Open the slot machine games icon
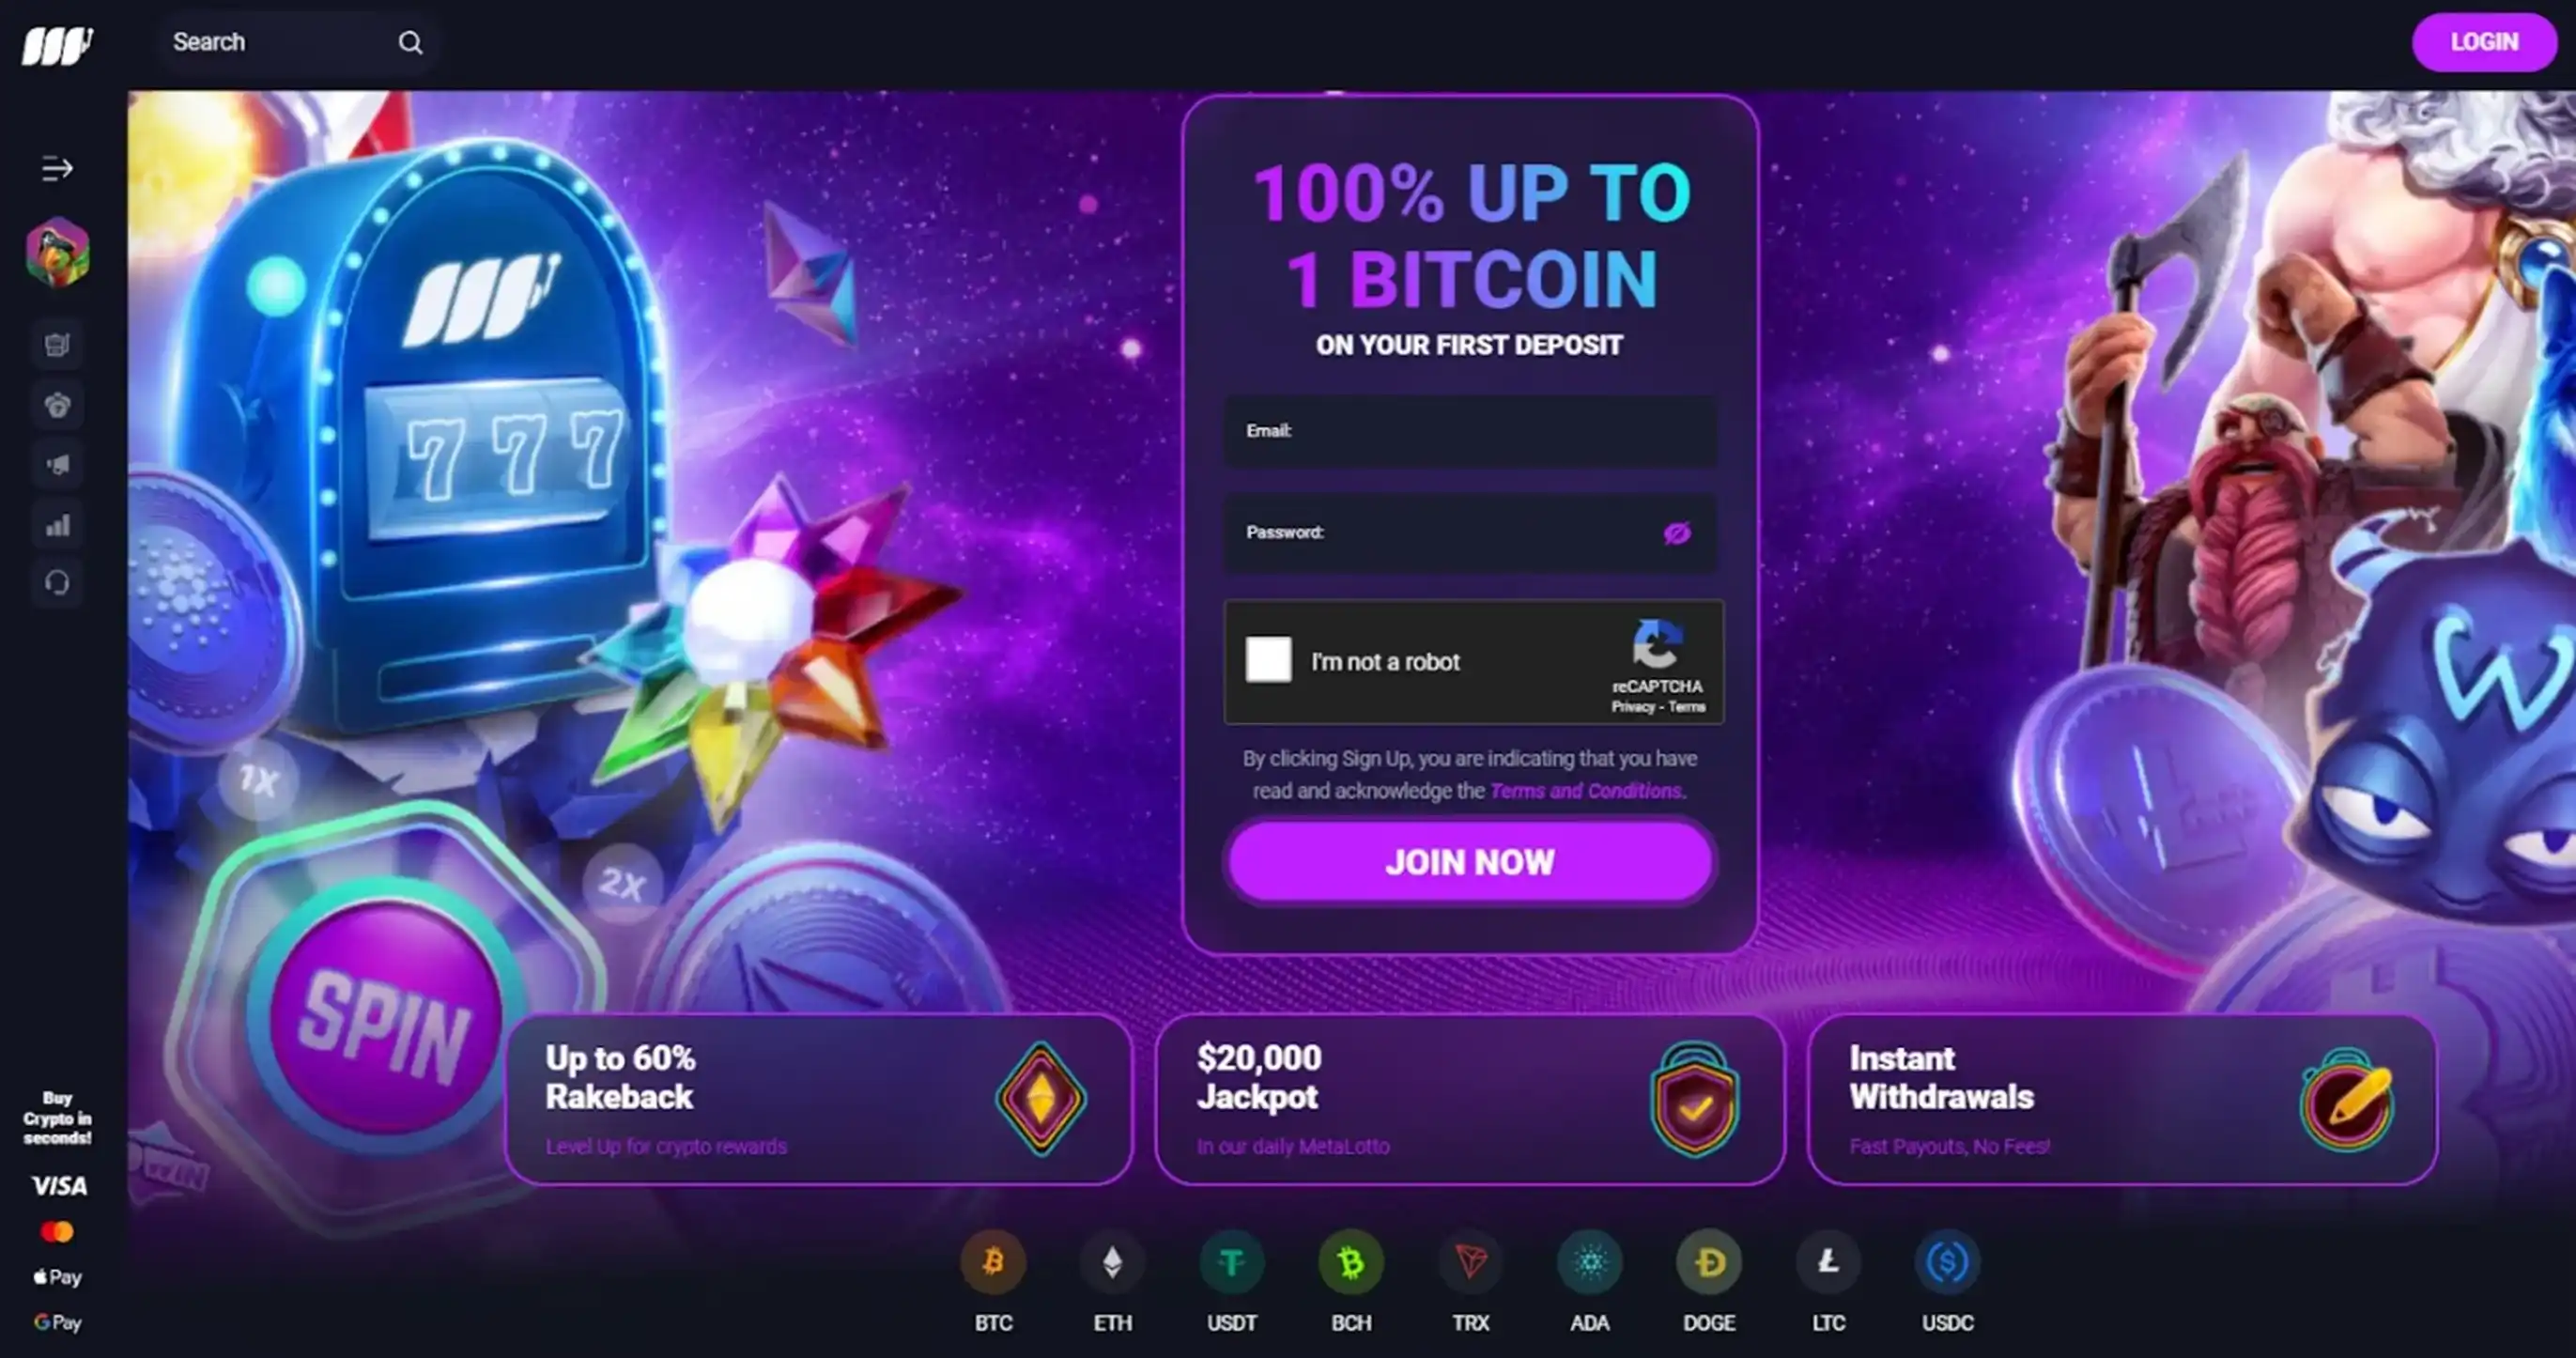 [x=57, y=345]
